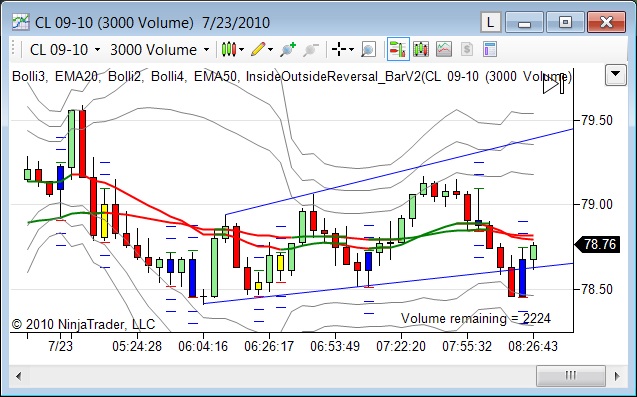Click the greyed zoom out icon
This screenshot has height=397, width=637.
tap(311, 50)
